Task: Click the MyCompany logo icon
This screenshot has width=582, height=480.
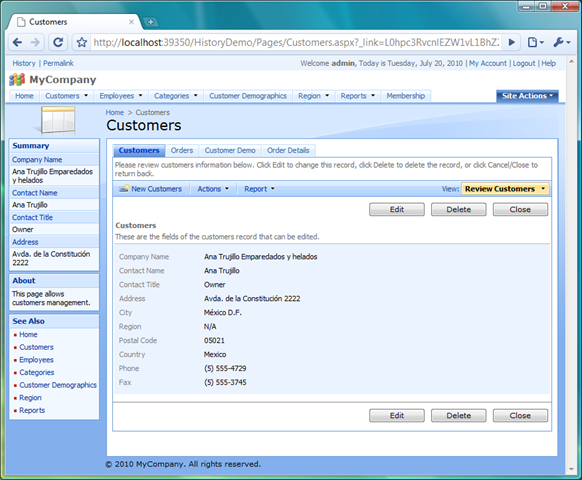Action: point(17,79)
